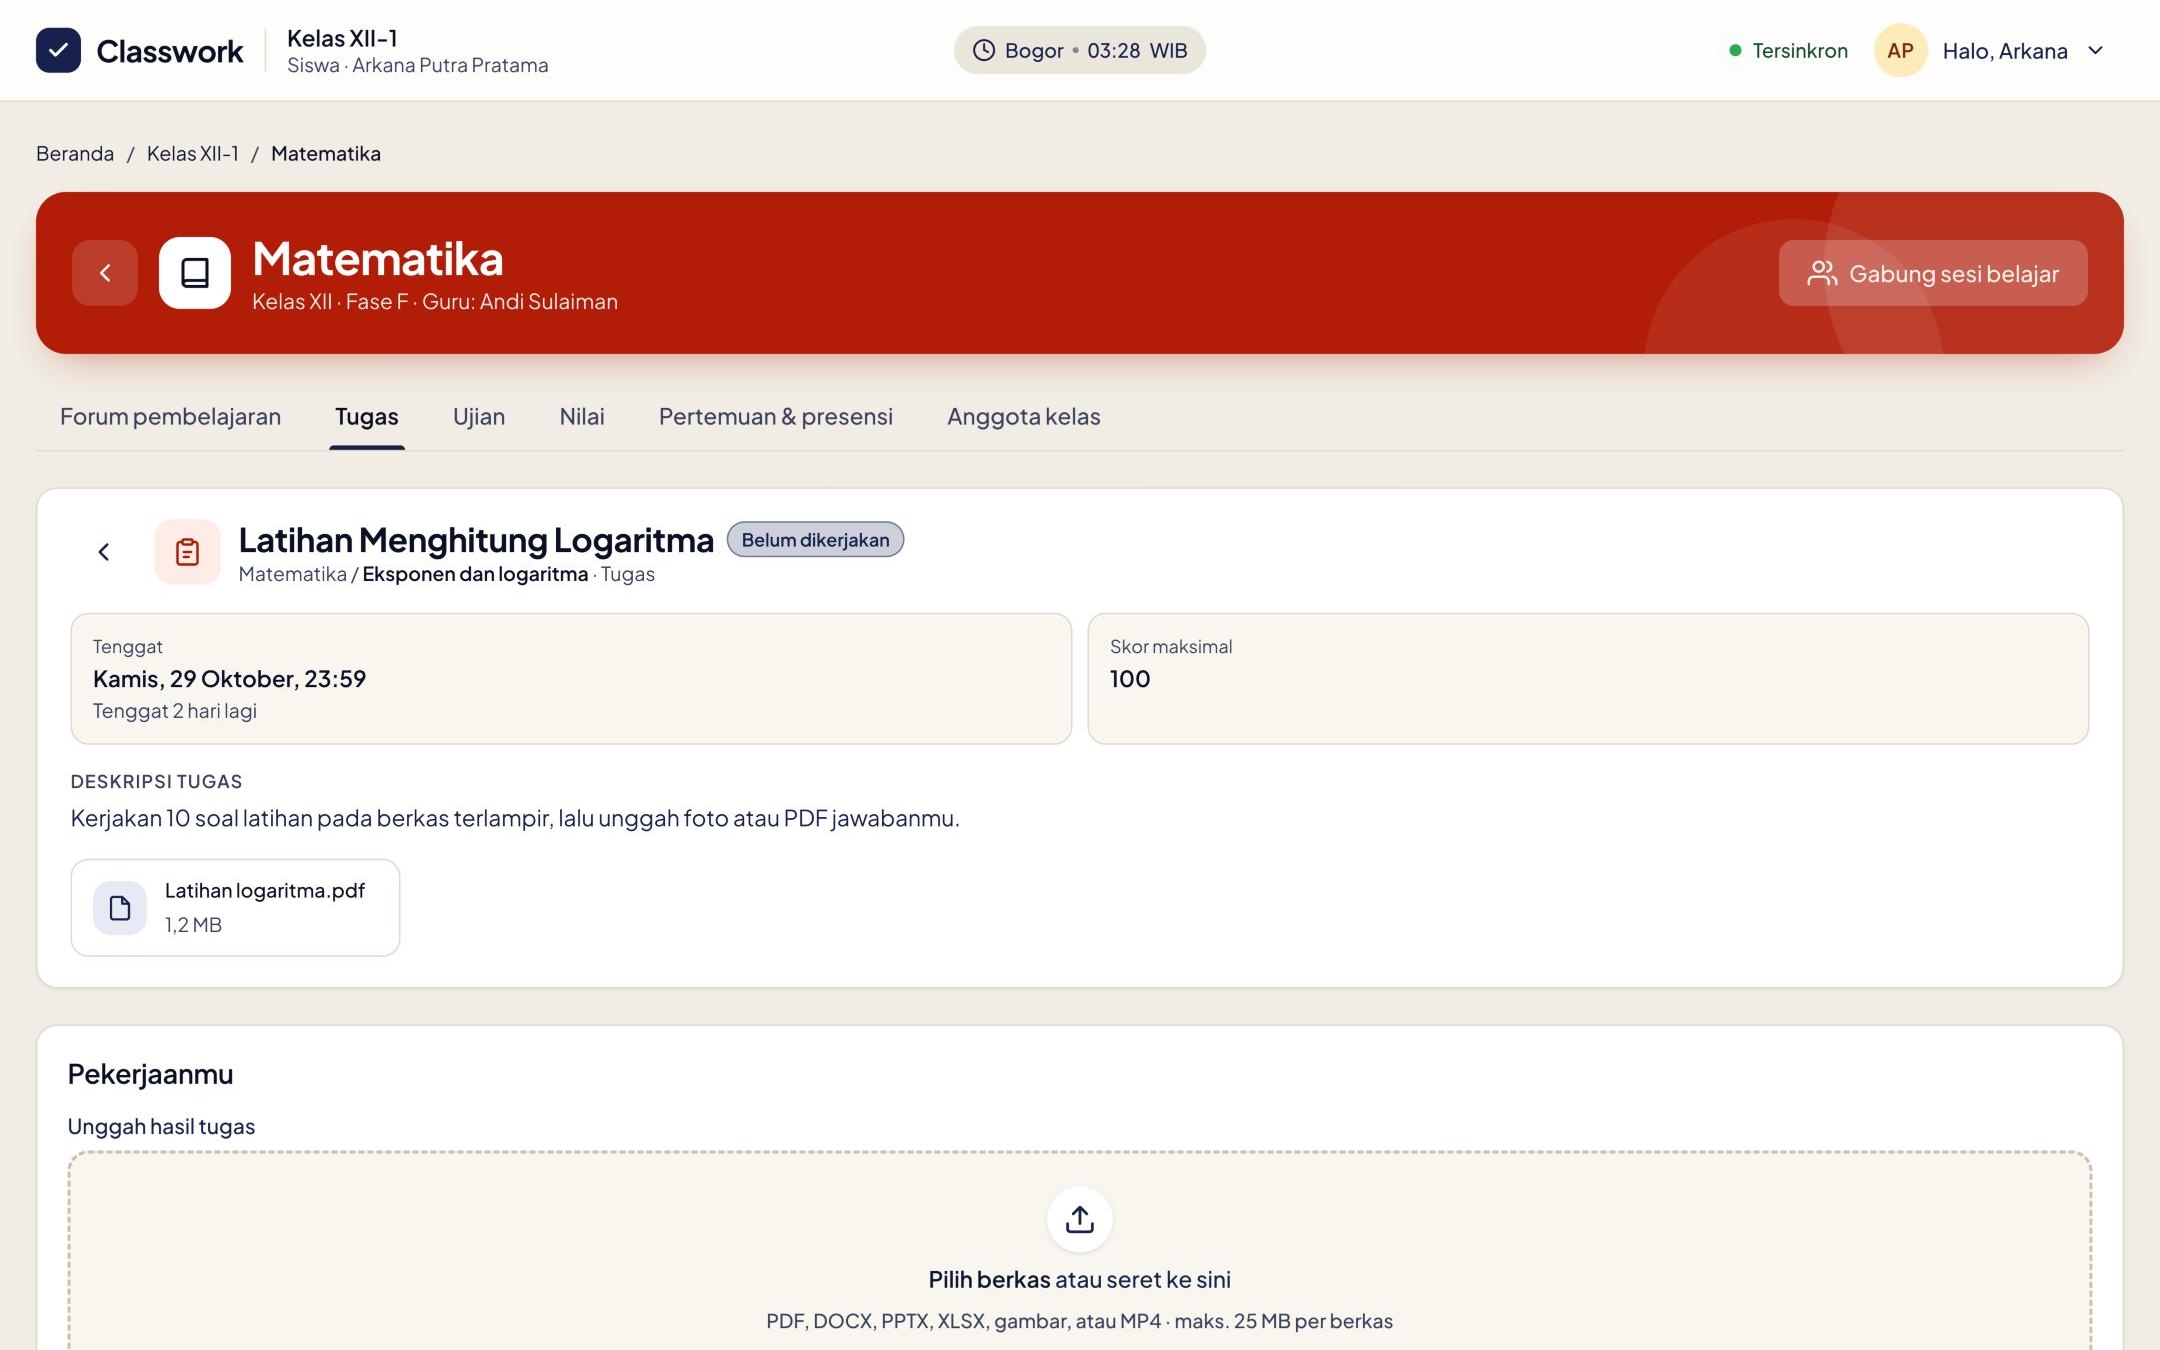Screen dimensions: 2160x1350
Task: Open the Pertemuan & presensi tab
Action: [776, 416]
